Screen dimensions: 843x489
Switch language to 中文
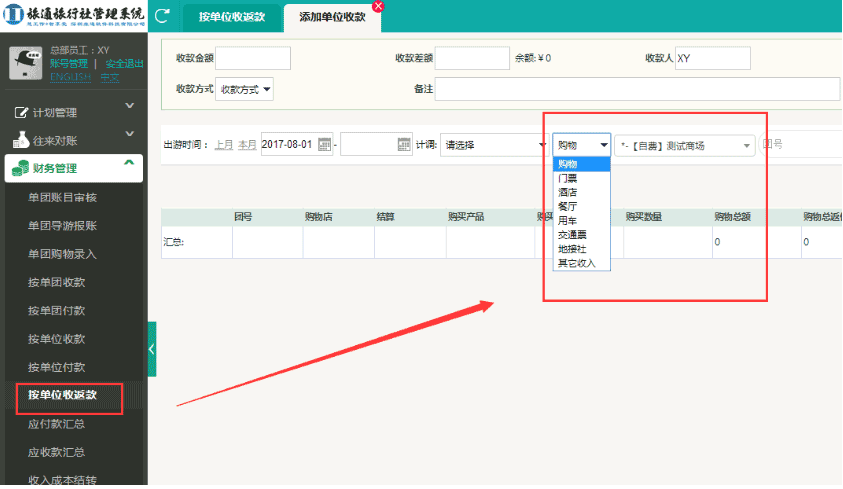(x=110, y=77)
